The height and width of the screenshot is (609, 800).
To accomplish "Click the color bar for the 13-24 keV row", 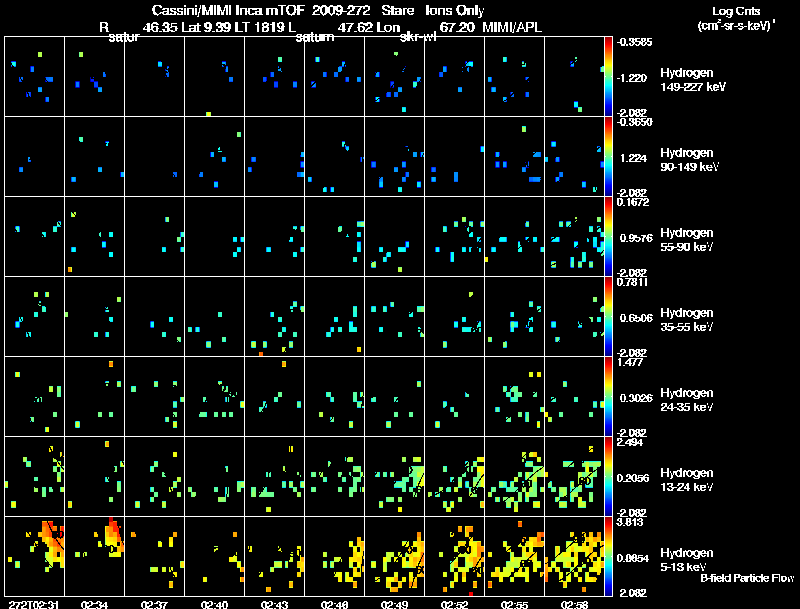I will click(608, 476).
